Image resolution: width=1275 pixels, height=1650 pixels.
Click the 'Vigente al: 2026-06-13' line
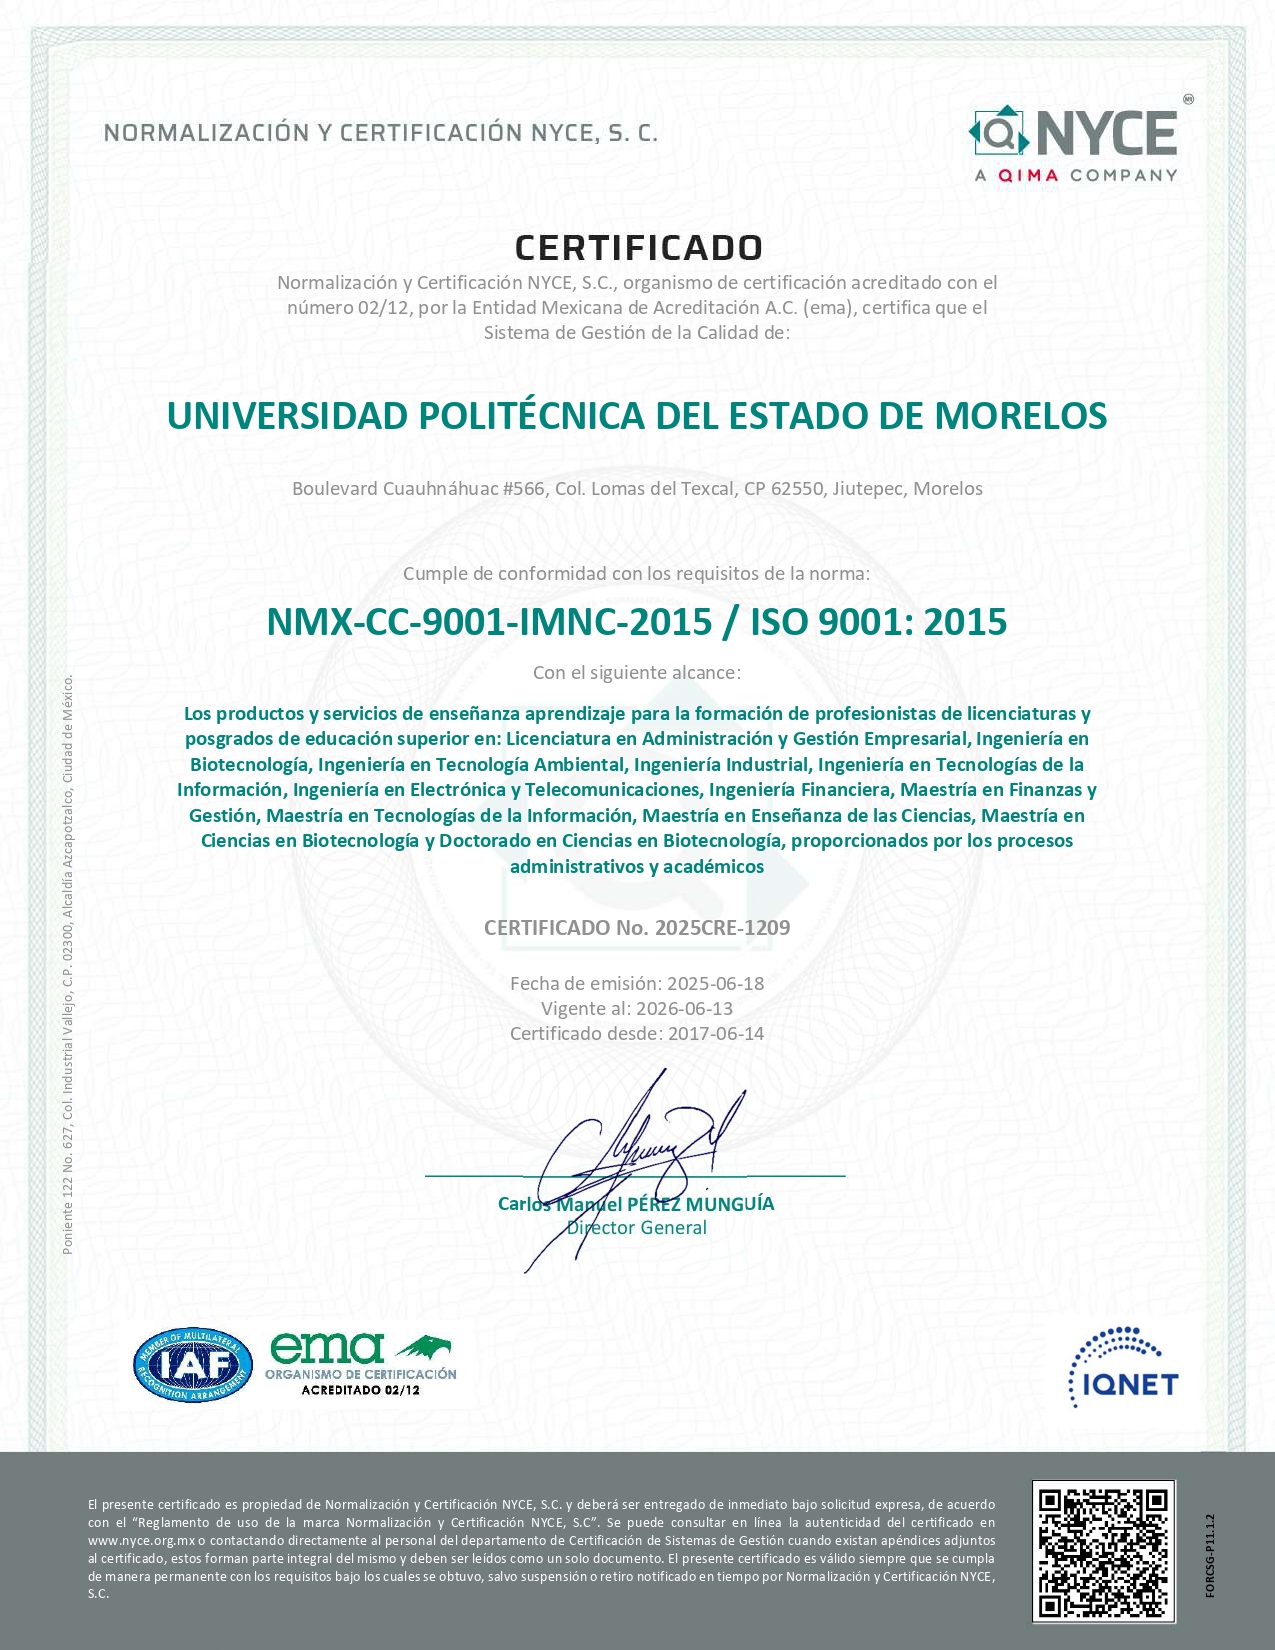637,1008
